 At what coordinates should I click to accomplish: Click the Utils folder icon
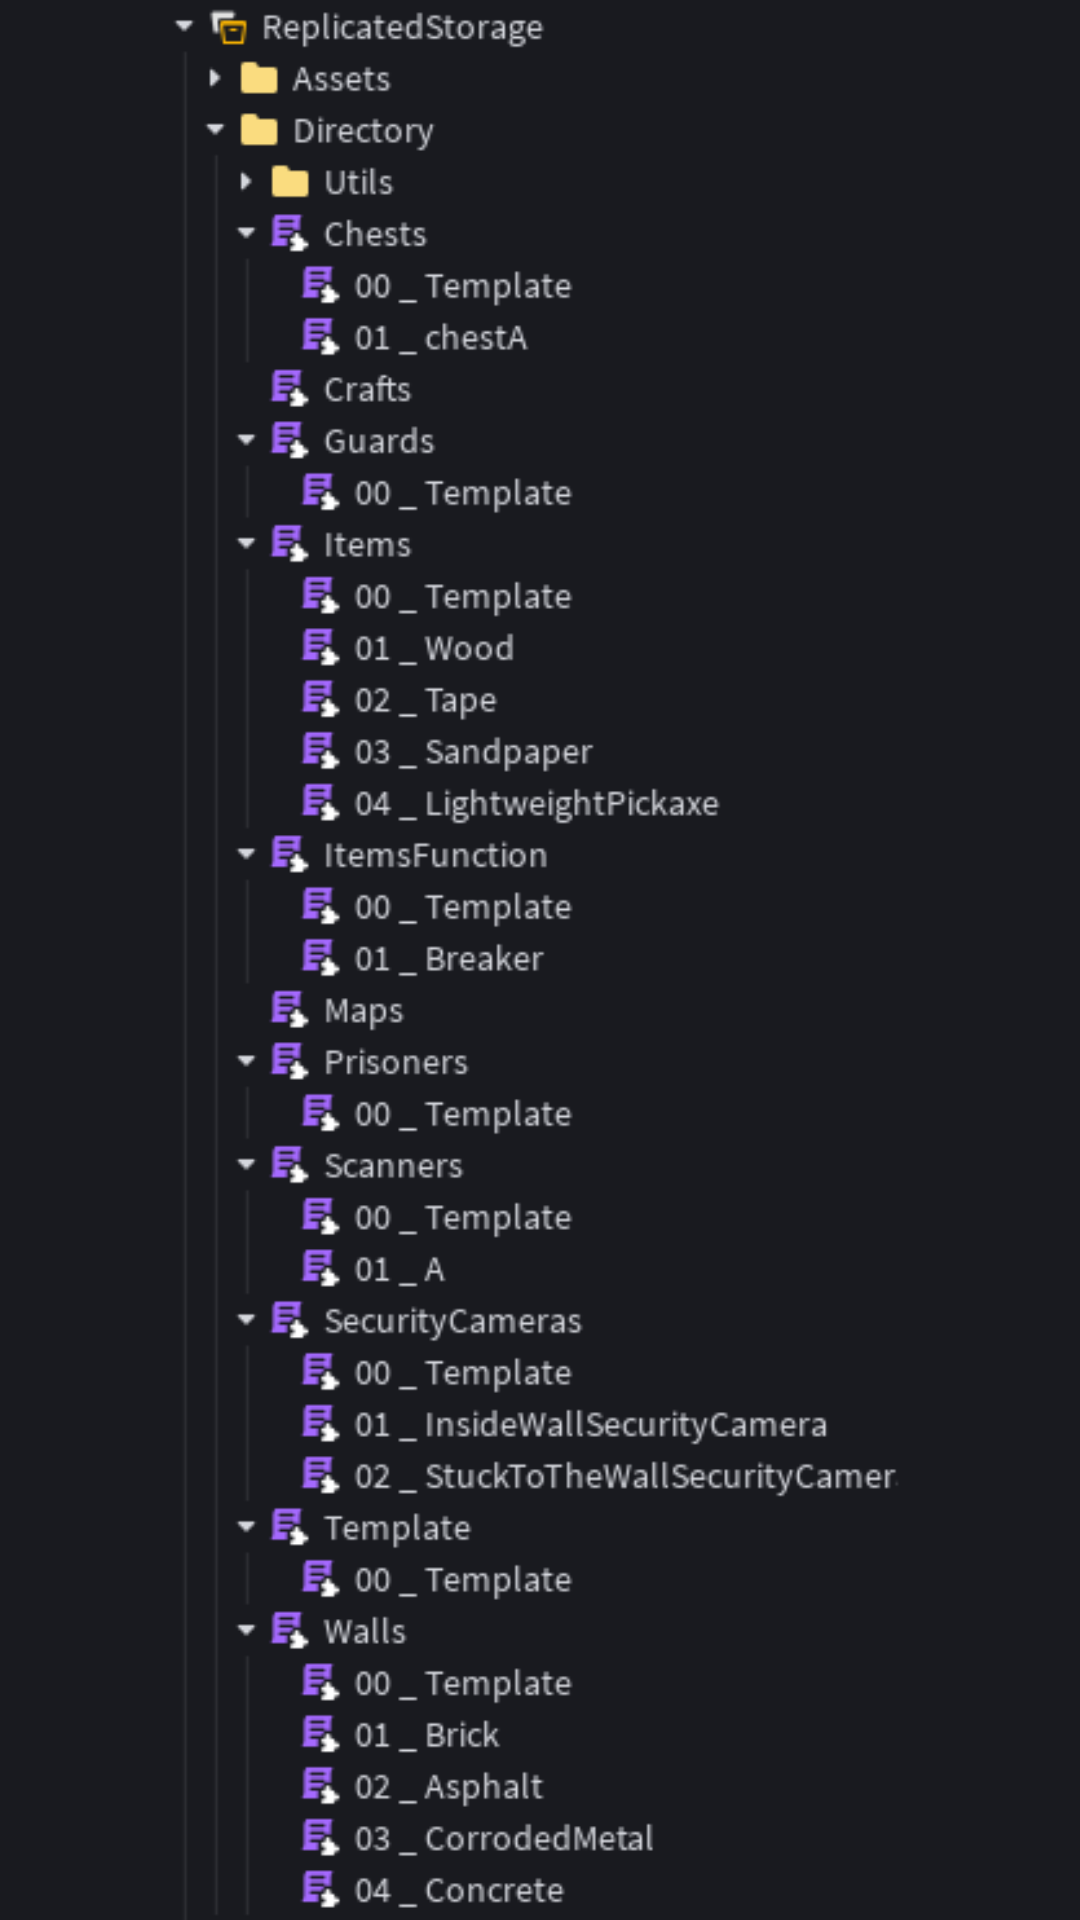[x=290, y=182]
